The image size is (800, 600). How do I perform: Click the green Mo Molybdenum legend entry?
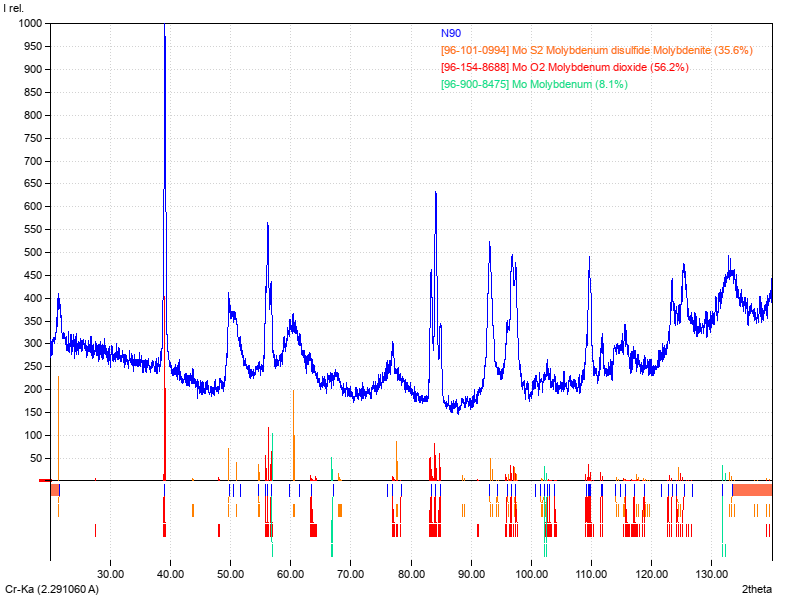[534, 84]
